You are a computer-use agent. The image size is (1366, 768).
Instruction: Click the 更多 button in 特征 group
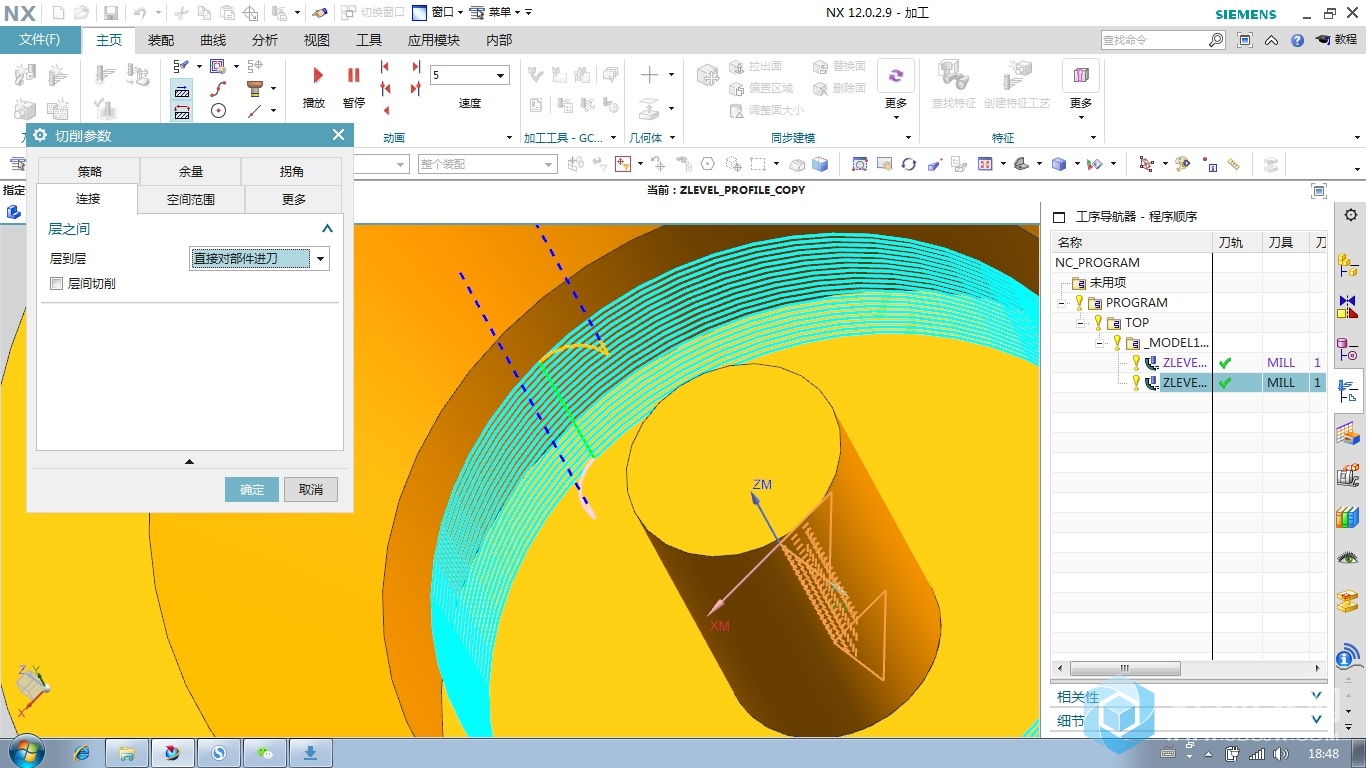click(x=1081, y=90)
